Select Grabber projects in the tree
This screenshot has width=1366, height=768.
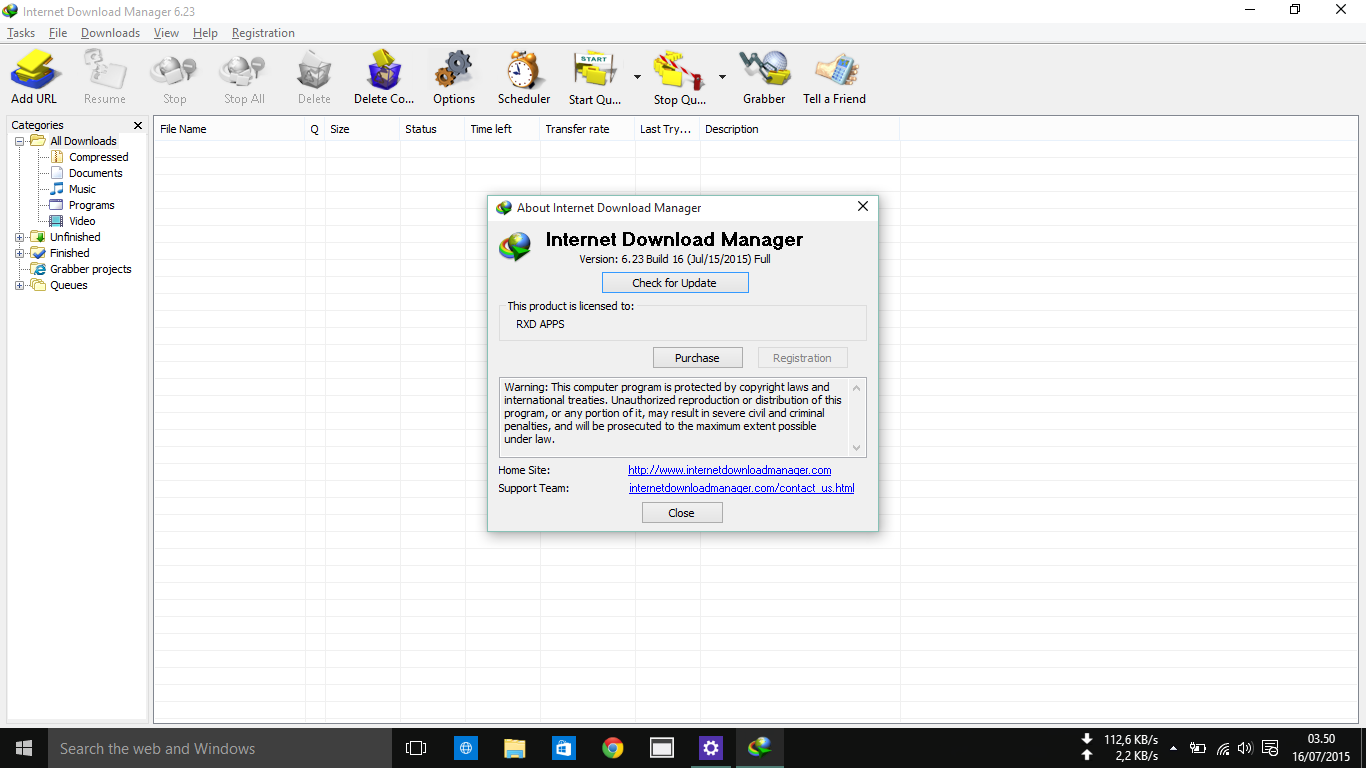(x=90, y=269)
